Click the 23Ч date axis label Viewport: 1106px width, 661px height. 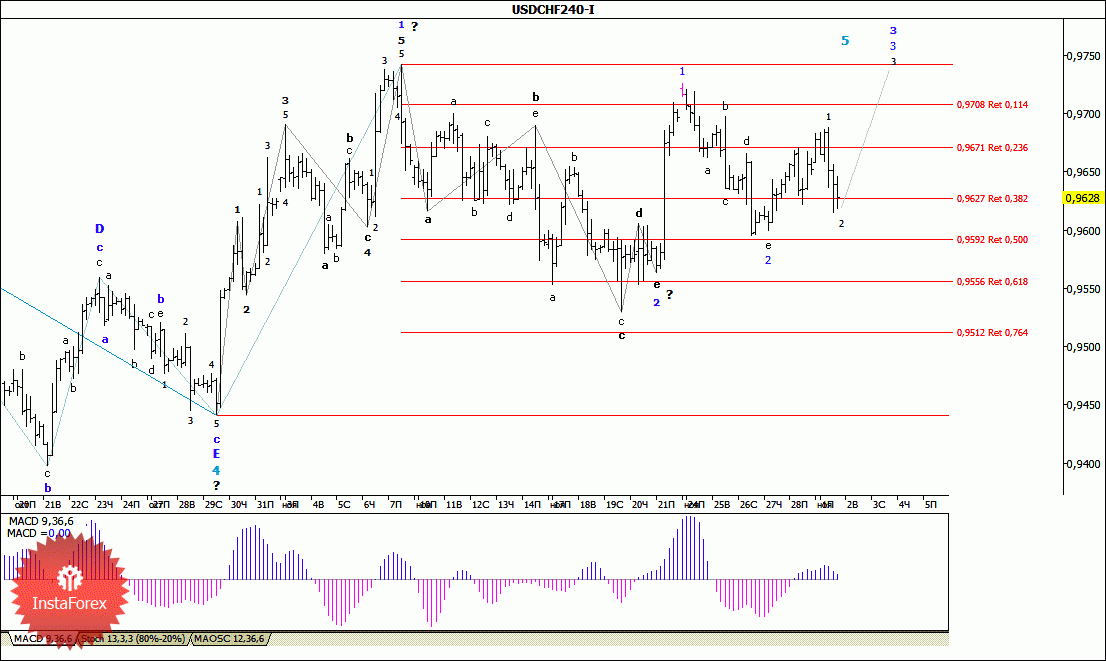105,504
